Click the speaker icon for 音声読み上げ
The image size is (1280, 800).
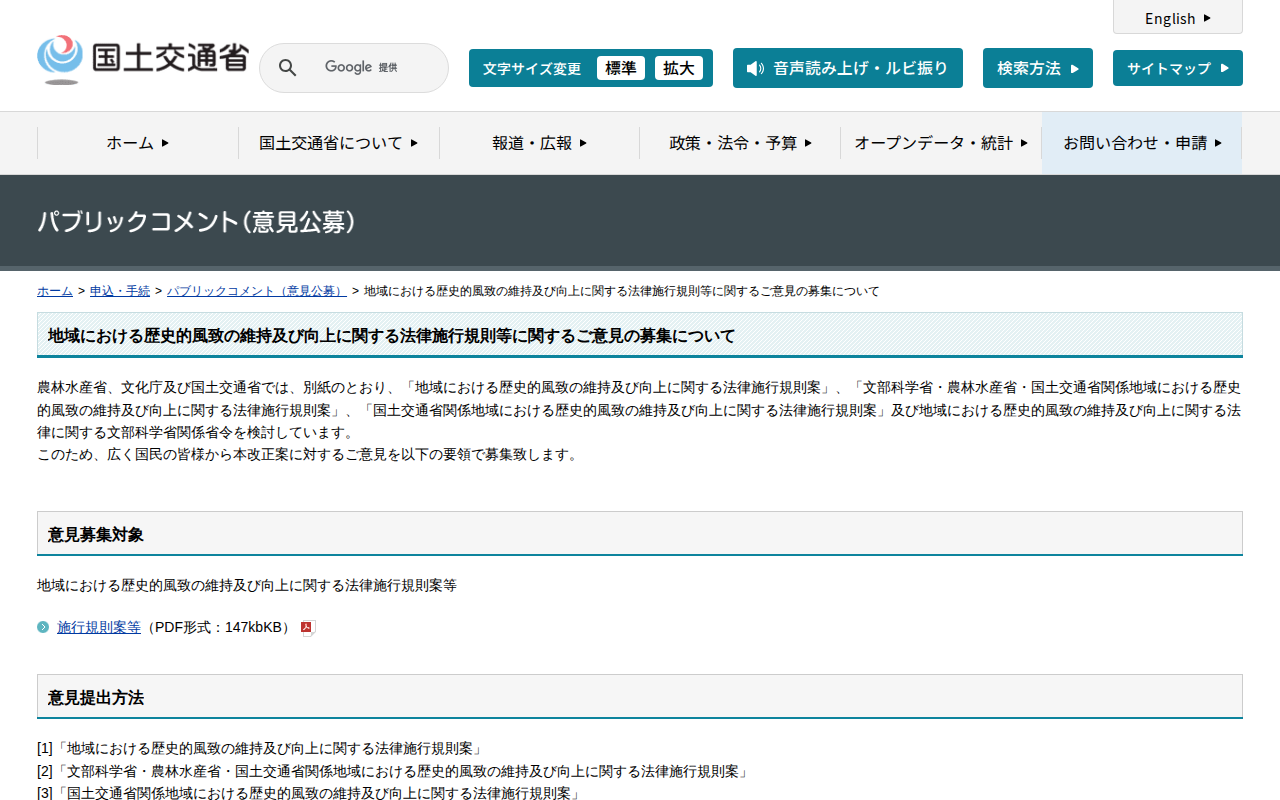pos(755,68)
